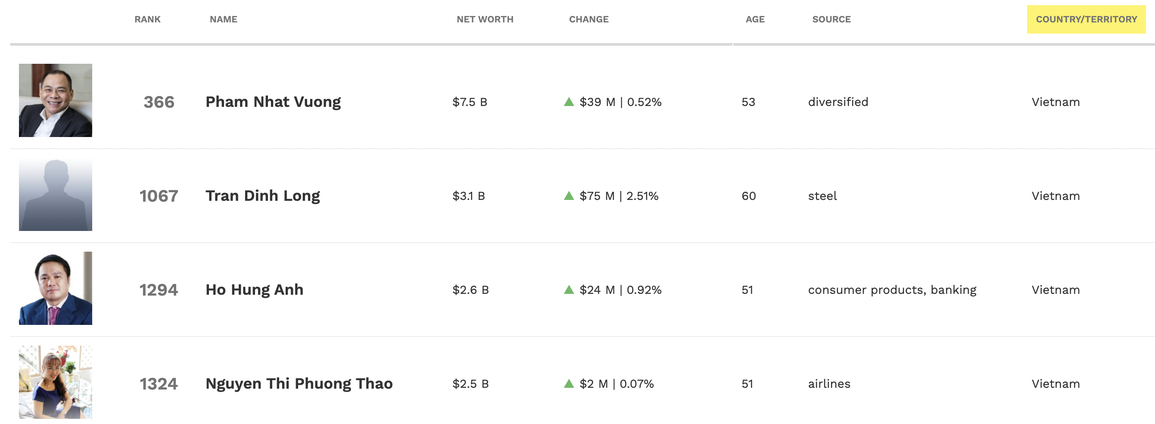Screen dimensions: 1155x424
Task: Click the green up arrow beside $2 M change
Action: [569, 384]
